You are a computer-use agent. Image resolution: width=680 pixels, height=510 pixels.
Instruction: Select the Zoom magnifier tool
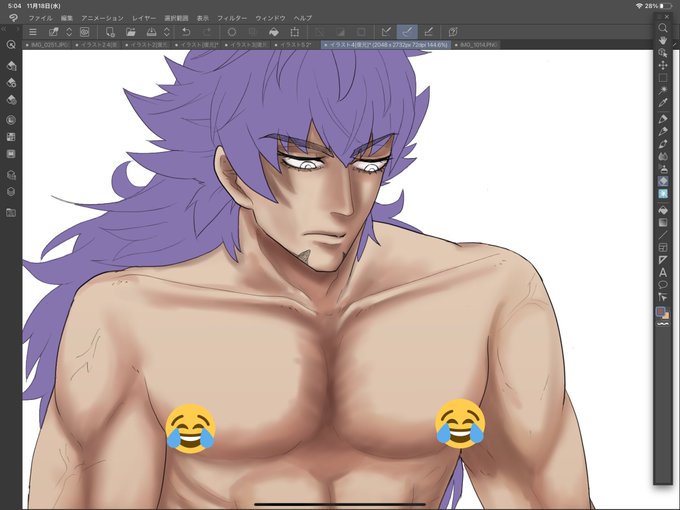pos(663,28)
